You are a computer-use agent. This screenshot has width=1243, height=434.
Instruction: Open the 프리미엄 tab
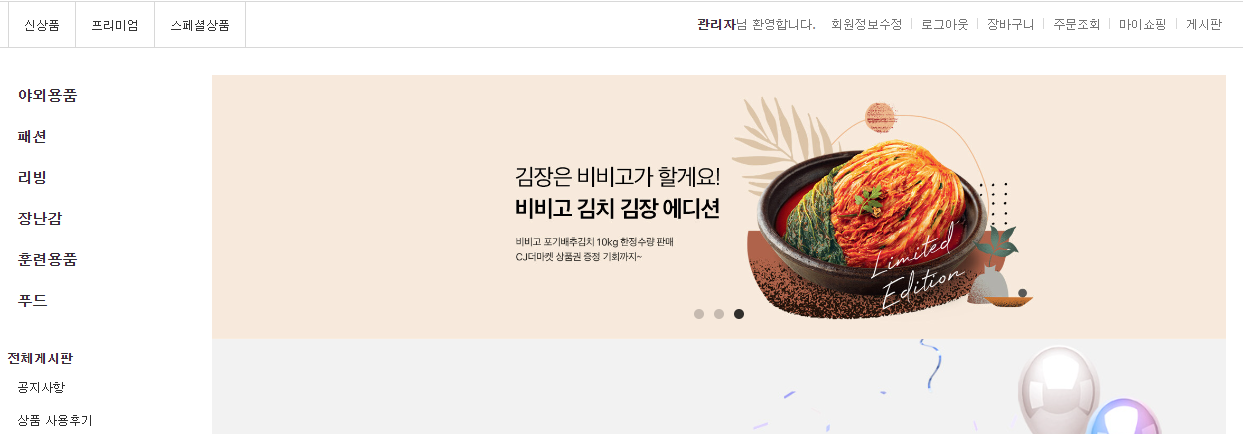click(115, 25)
